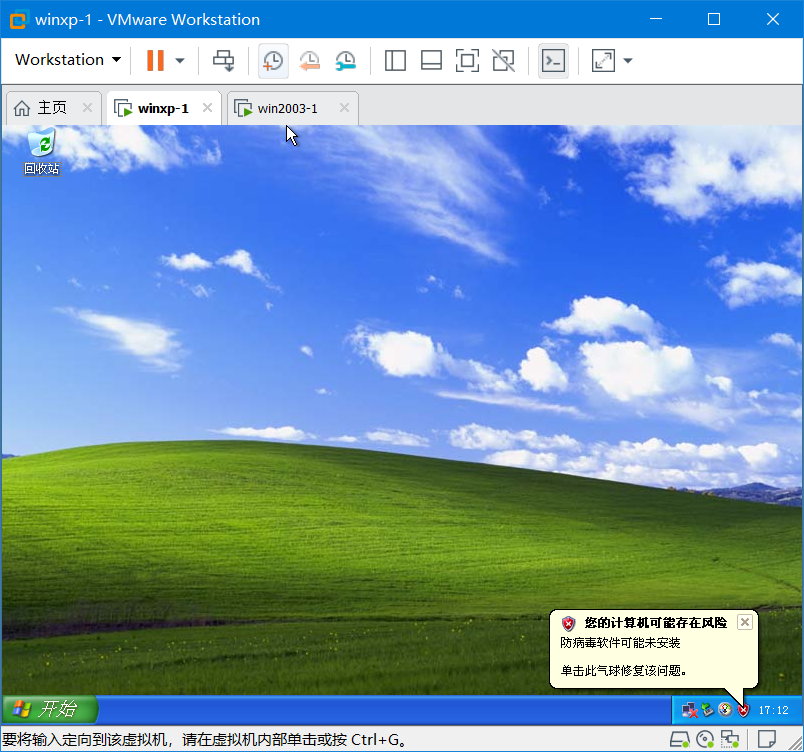Open the XP 开始 Start menu
This screenshot has height=752, width=804.
tap(50, 709)
